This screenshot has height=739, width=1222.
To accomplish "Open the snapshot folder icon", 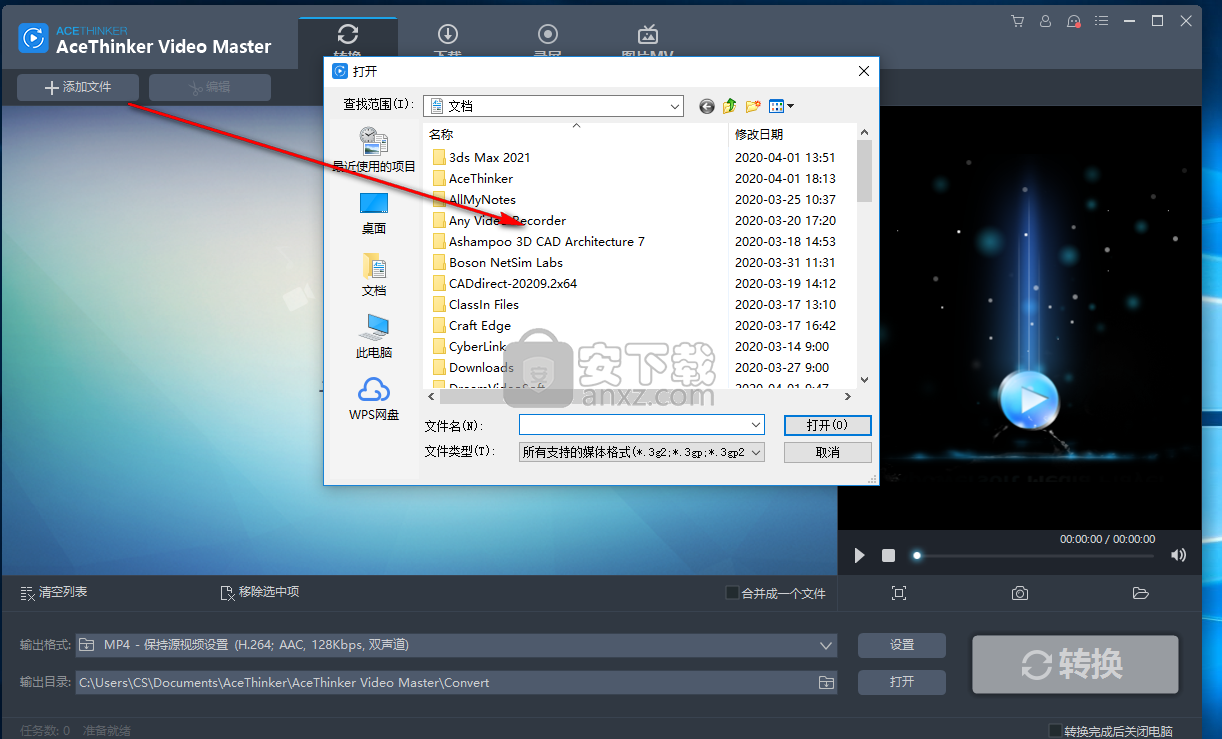I will [1140, 593].
